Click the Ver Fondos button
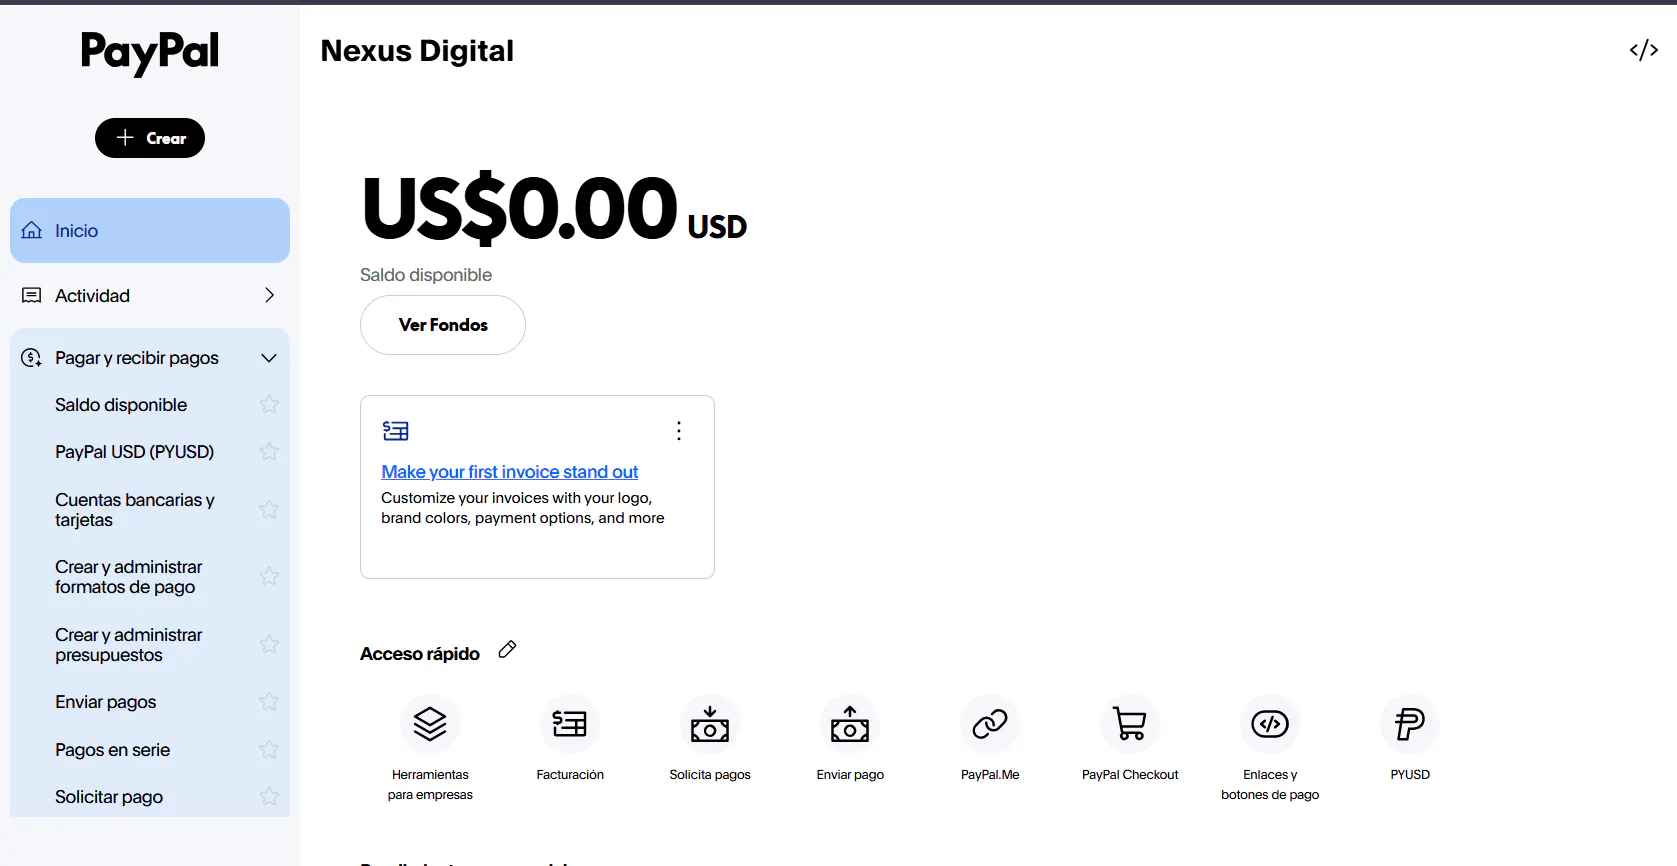The height and width of the screenshot is (866, 1677). (x=443, y=325)
